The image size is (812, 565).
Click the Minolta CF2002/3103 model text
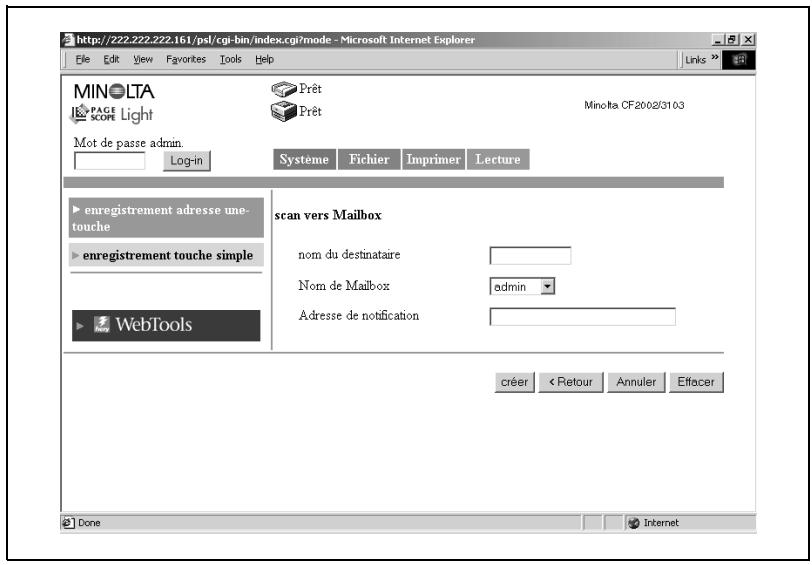(x=634, y=106)
